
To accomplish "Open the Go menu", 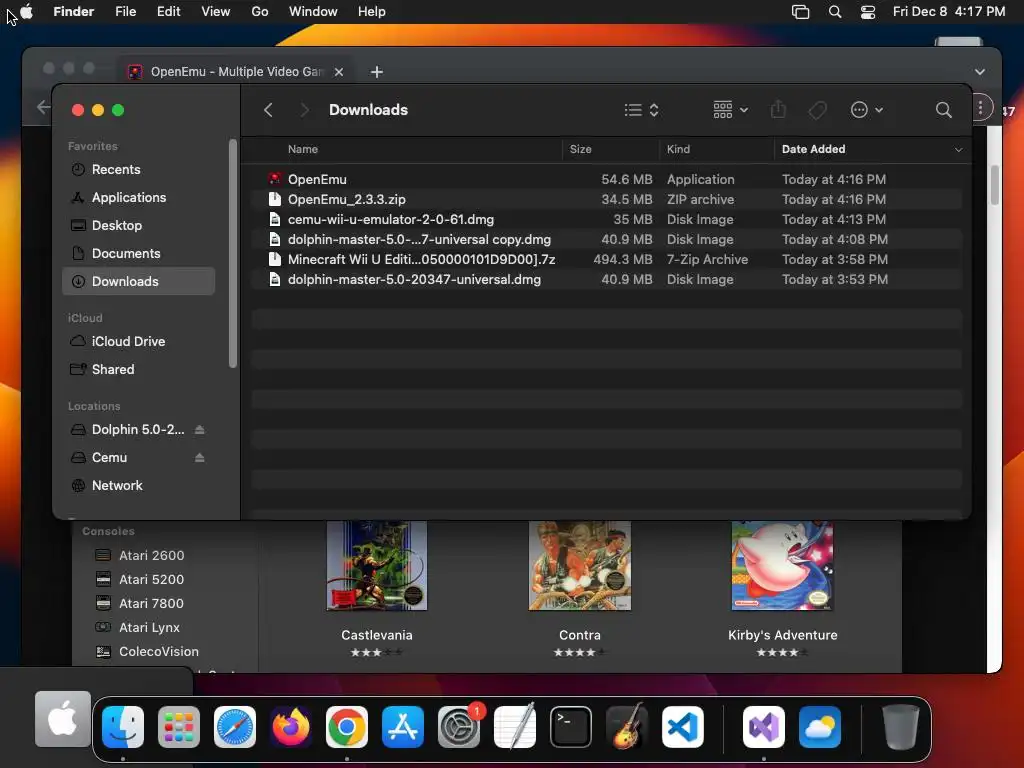I will [x=260, y=12].
